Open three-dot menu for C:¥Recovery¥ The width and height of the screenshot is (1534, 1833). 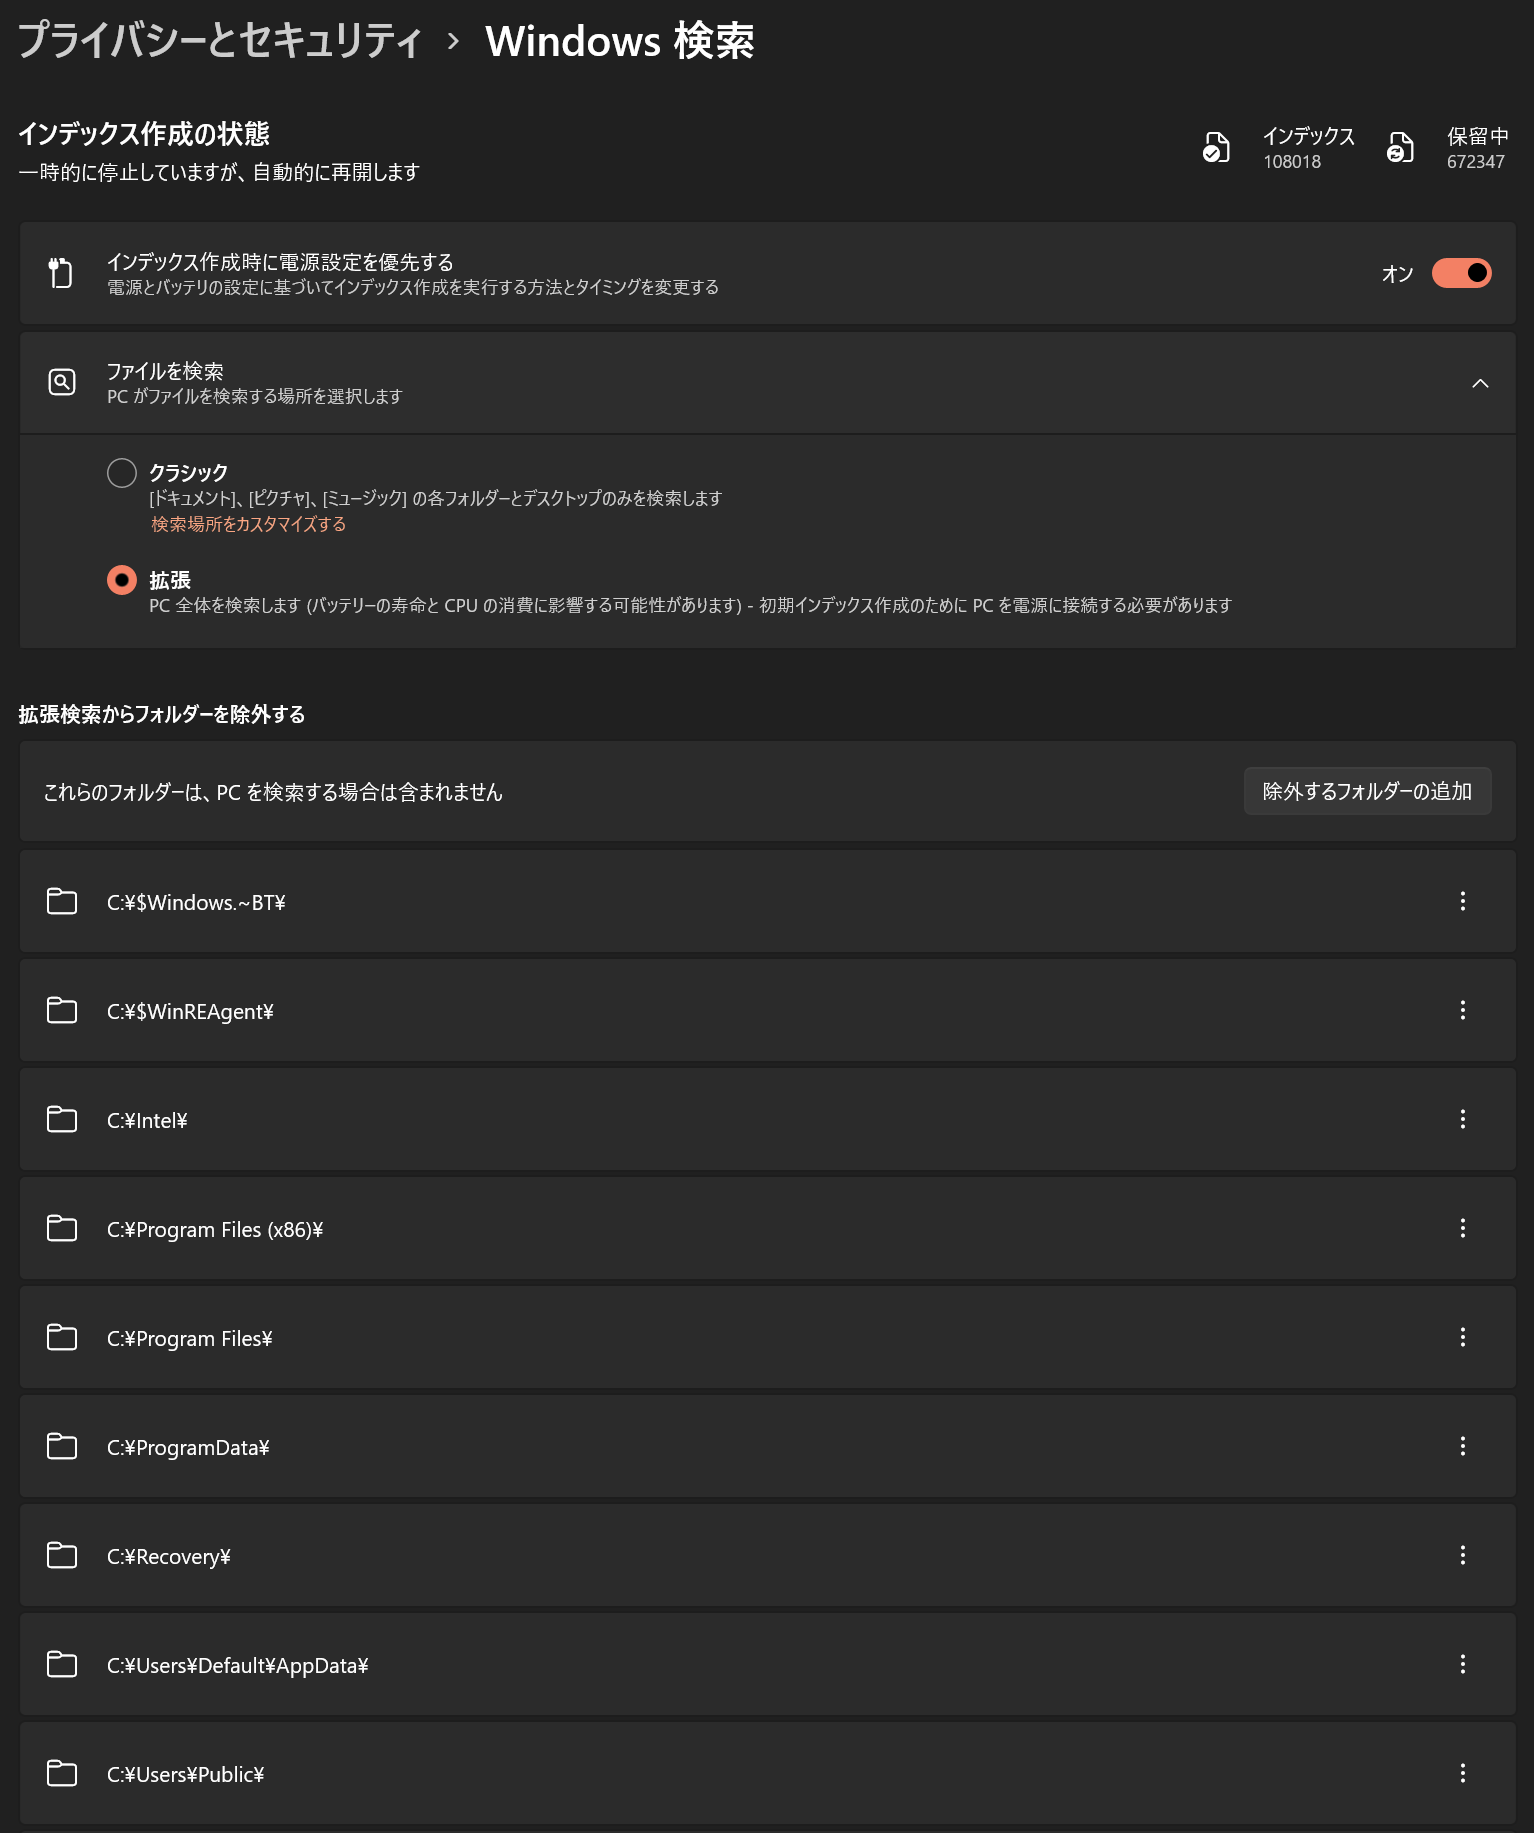pos(1462,1555)
